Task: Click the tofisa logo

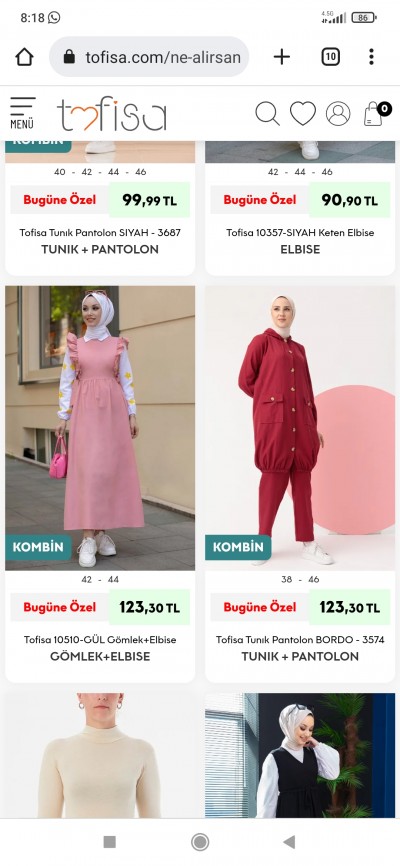Action: 112,114
